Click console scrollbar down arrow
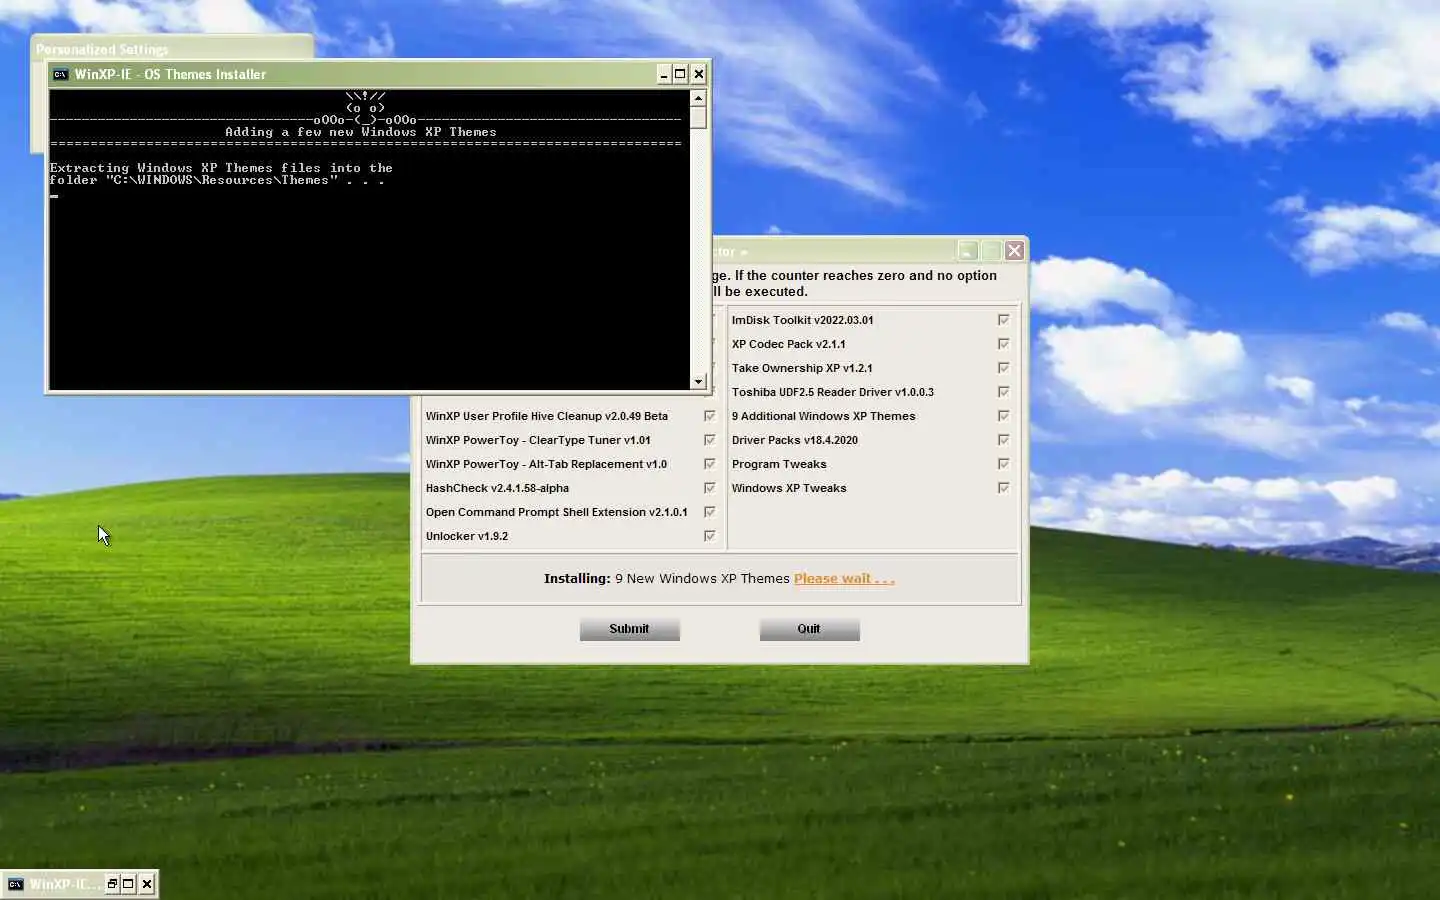1440x900 pixels. click(x=698, y=381)
